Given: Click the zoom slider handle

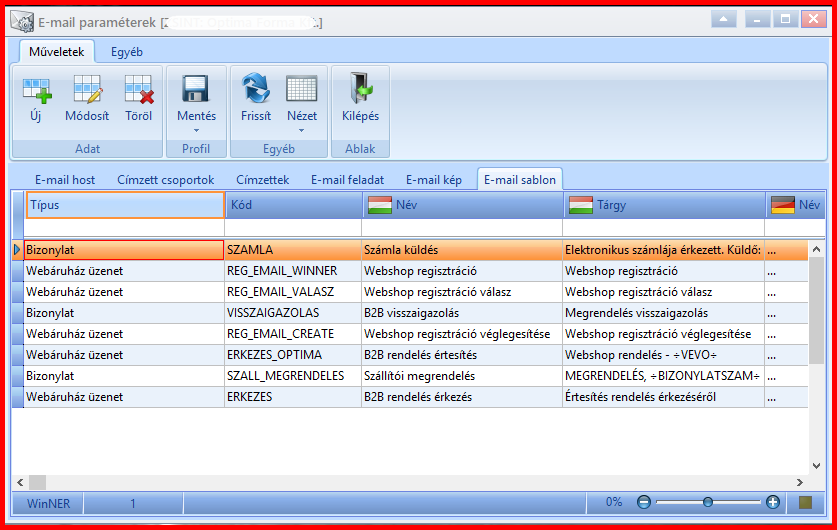Looking at the screenshot, I should tap(708, 502).
